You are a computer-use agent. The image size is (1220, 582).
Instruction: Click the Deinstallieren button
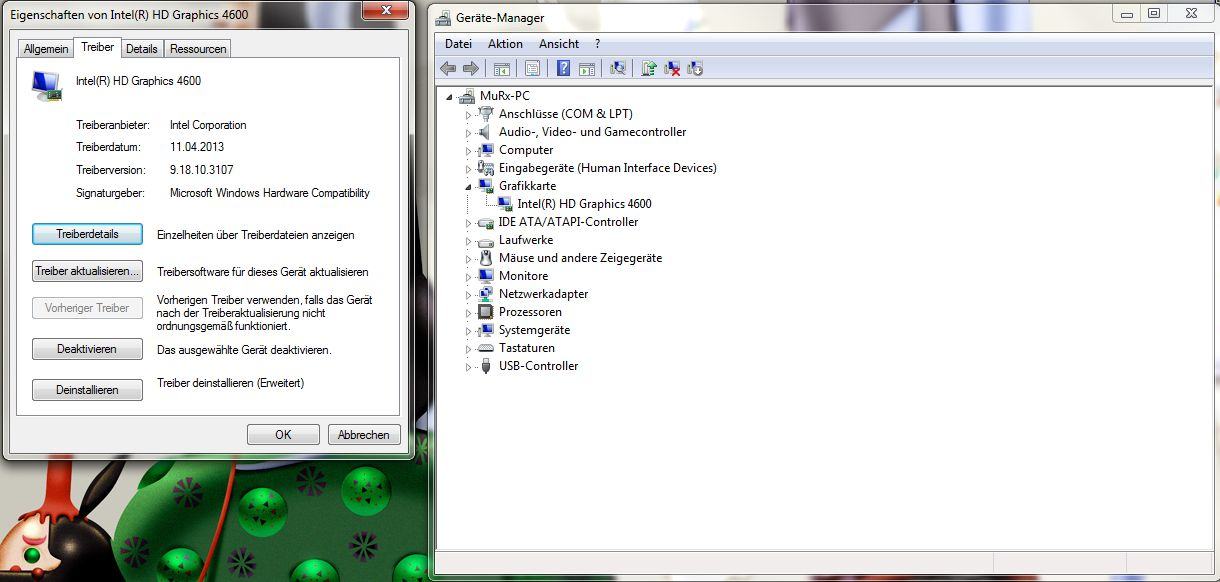(x=87, y=390)
